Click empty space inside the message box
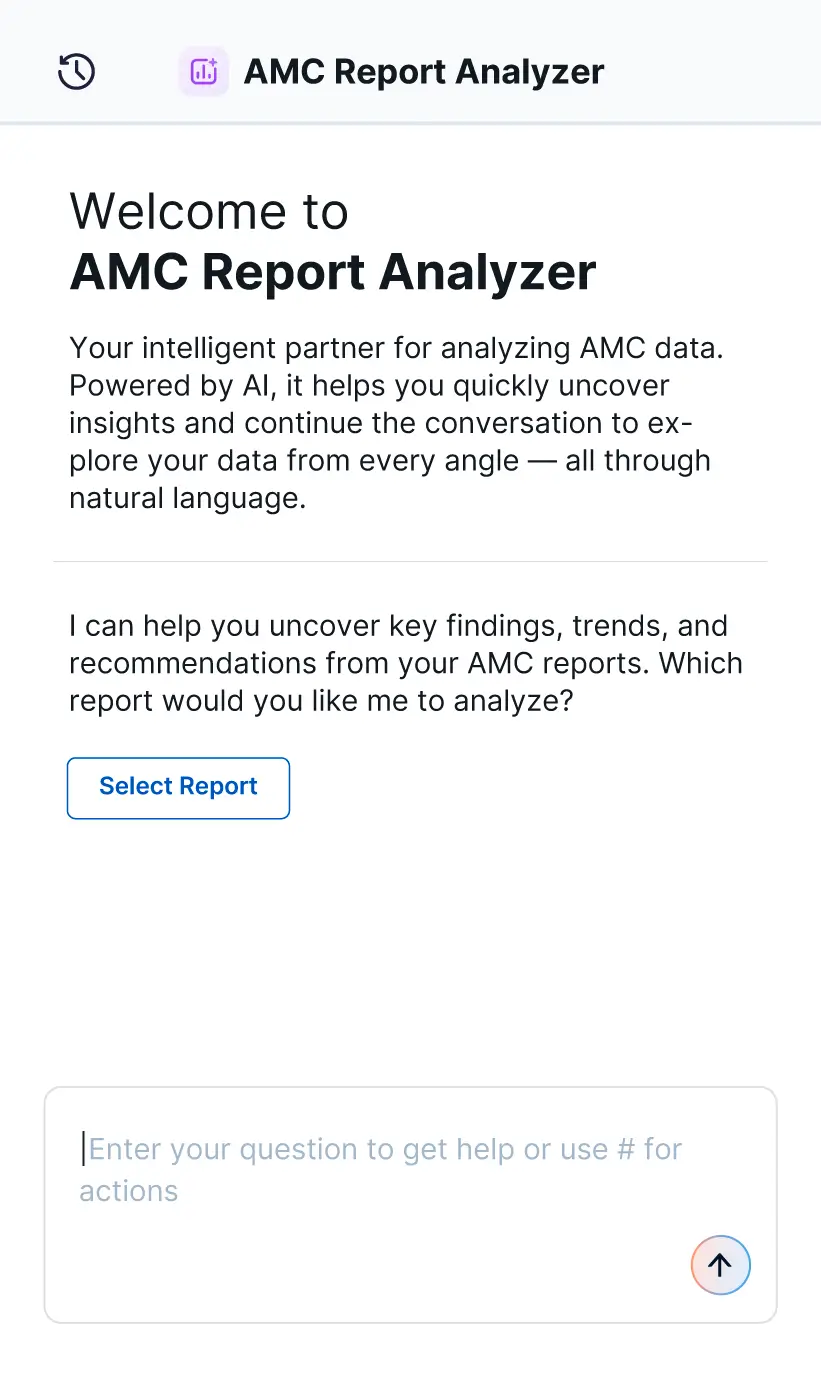 [380, 1270]
